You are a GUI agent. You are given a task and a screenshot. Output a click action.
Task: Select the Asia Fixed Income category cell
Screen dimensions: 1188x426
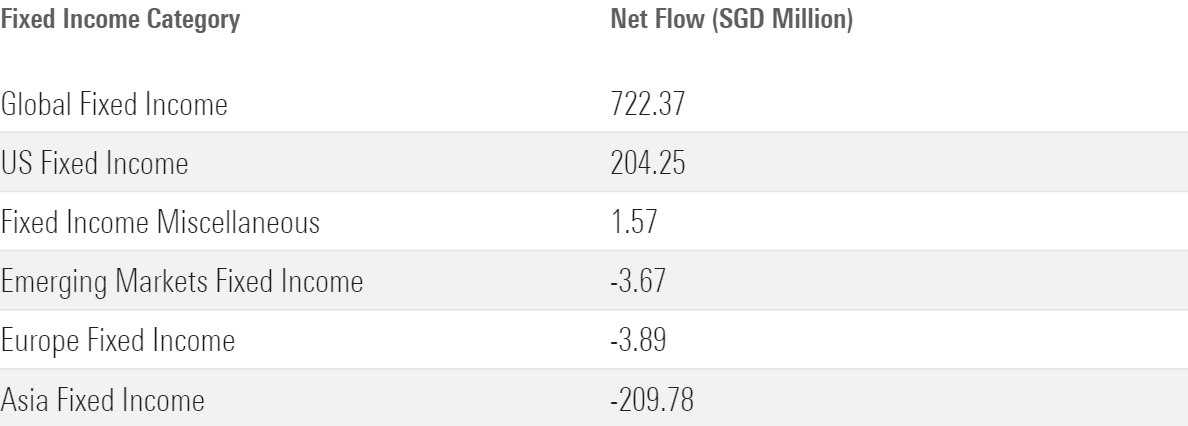(103, 402)
